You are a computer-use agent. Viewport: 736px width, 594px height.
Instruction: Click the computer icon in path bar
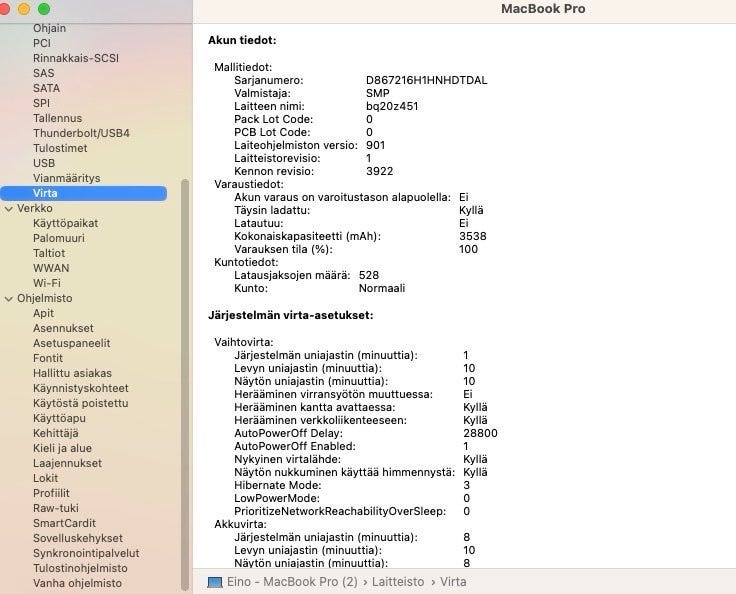tap(215, 583)
